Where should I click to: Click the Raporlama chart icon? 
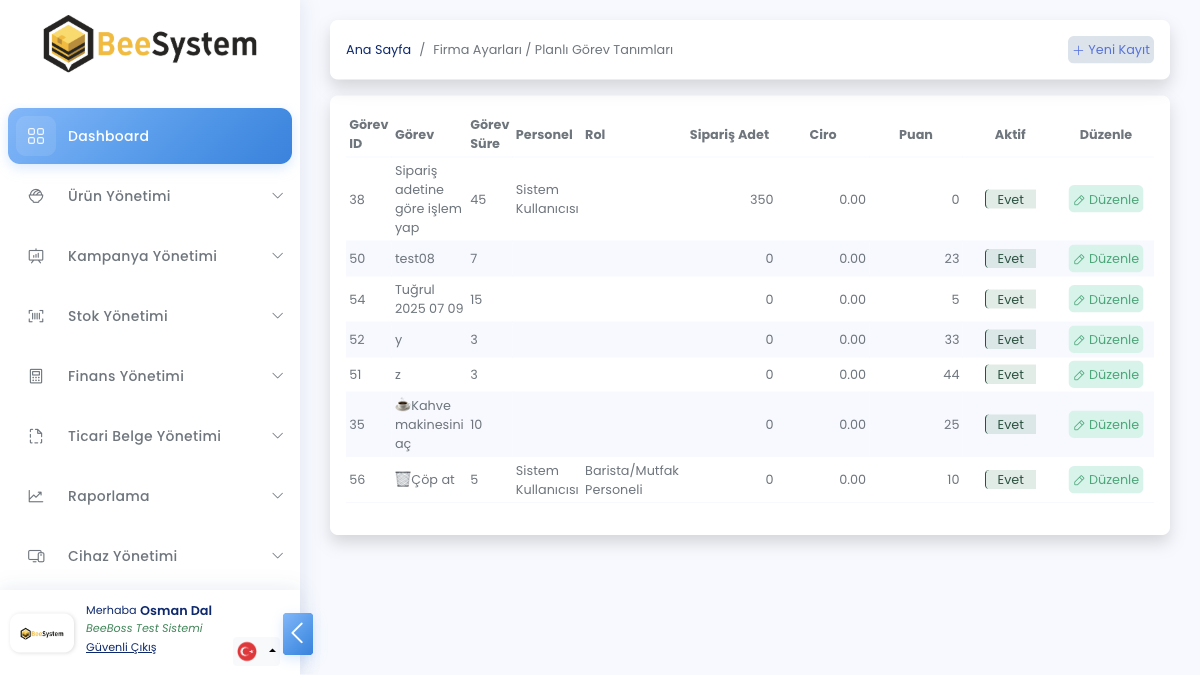(36, 496)
